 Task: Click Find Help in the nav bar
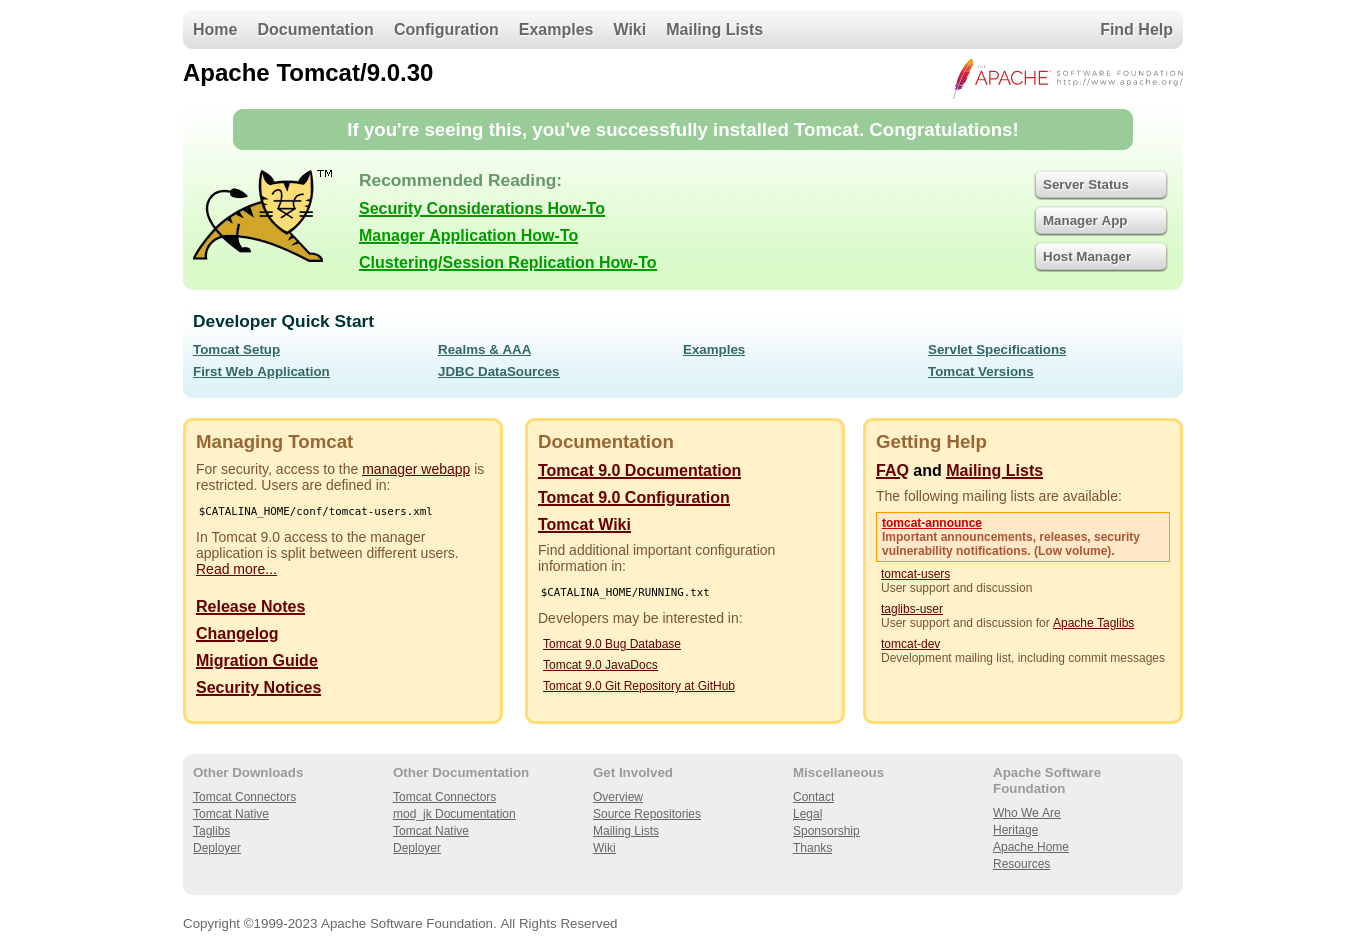[x=1136, y=30]
